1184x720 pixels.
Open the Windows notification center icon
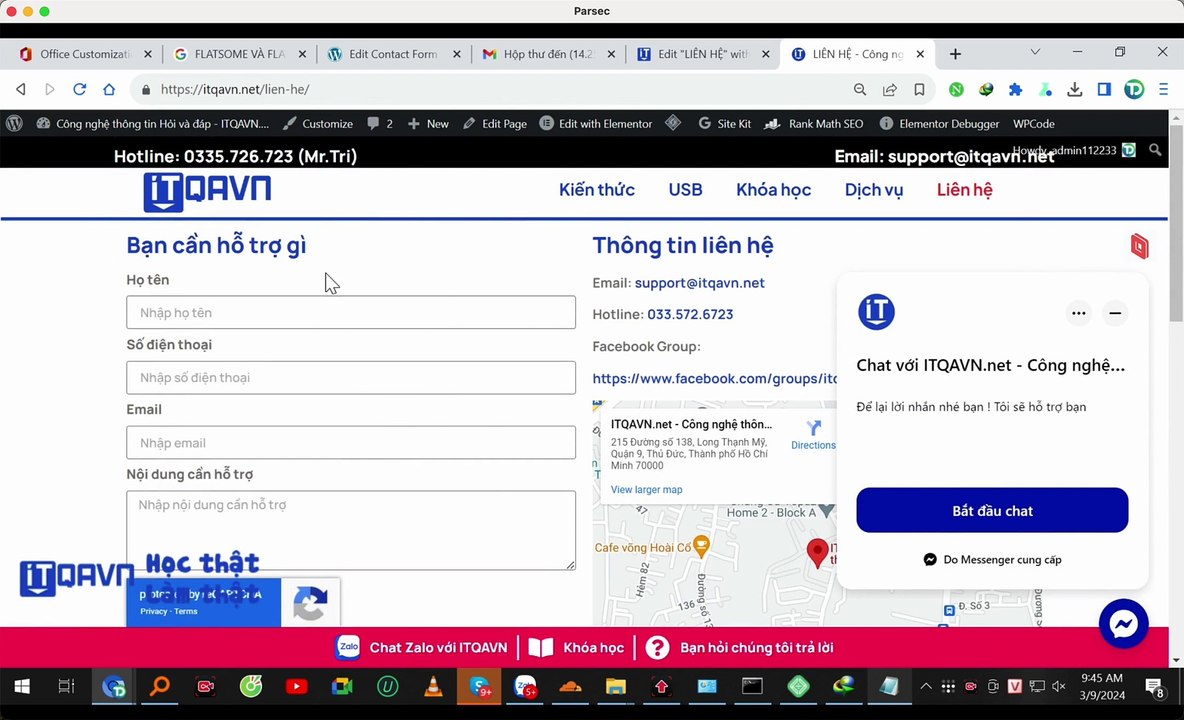(1154, 687)
